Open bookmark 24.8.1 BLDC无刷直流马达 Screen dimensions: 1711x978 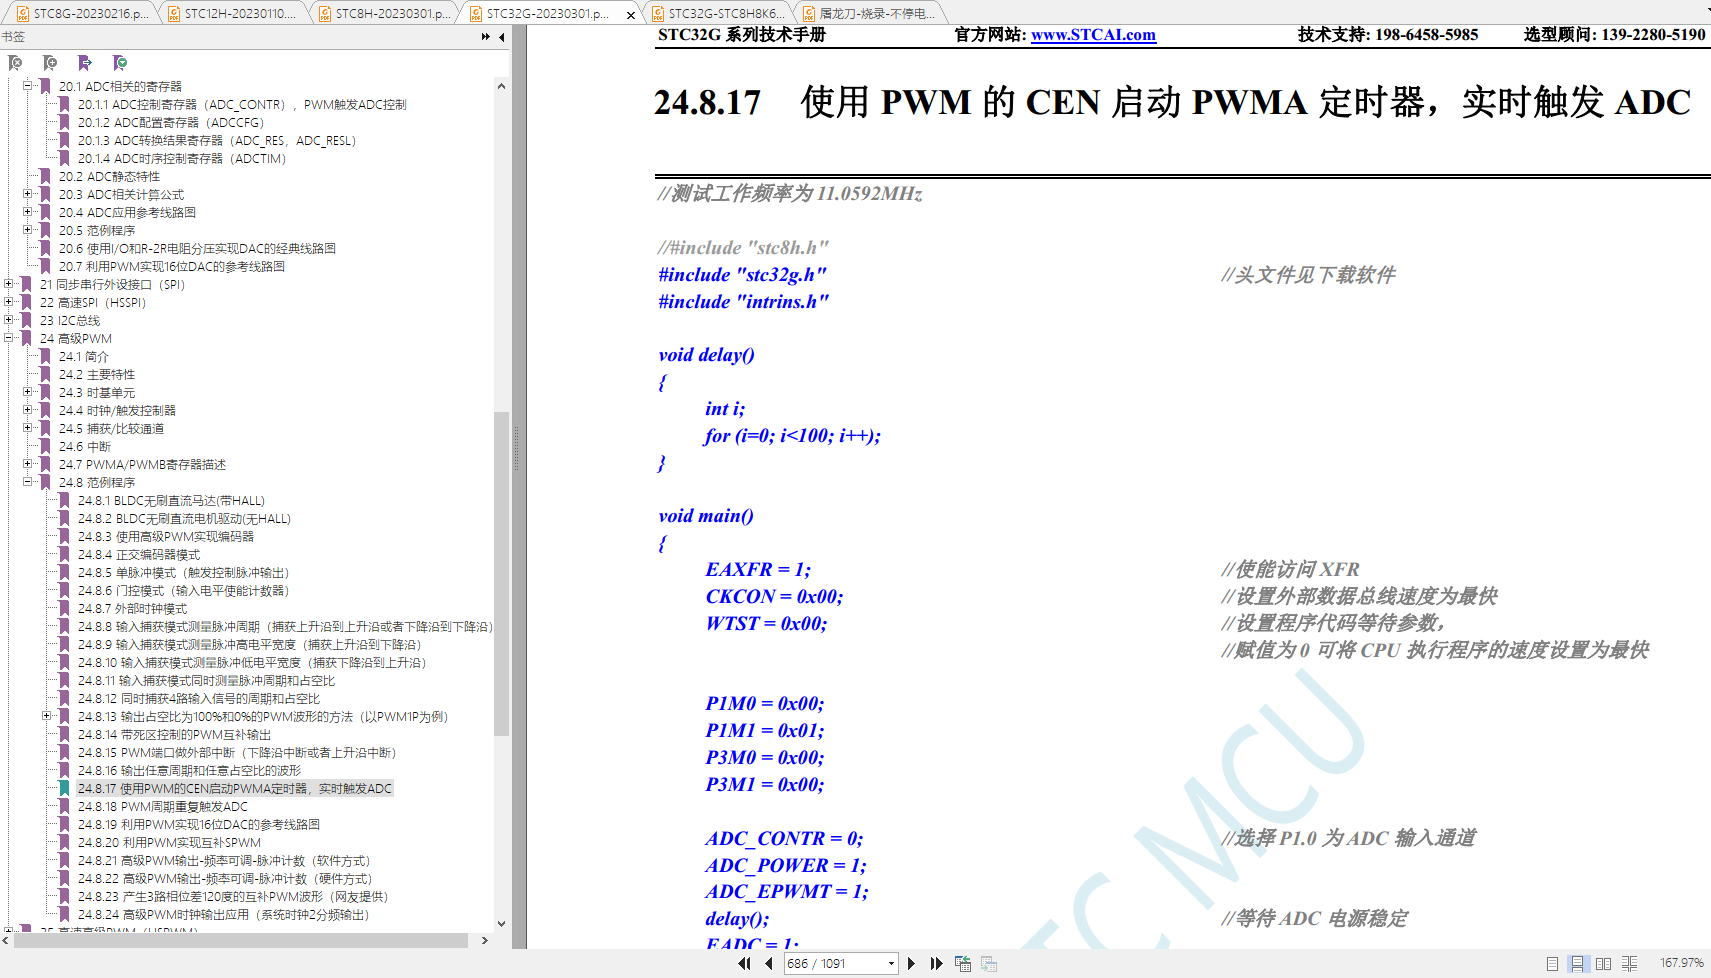click(x=171, y=500)
